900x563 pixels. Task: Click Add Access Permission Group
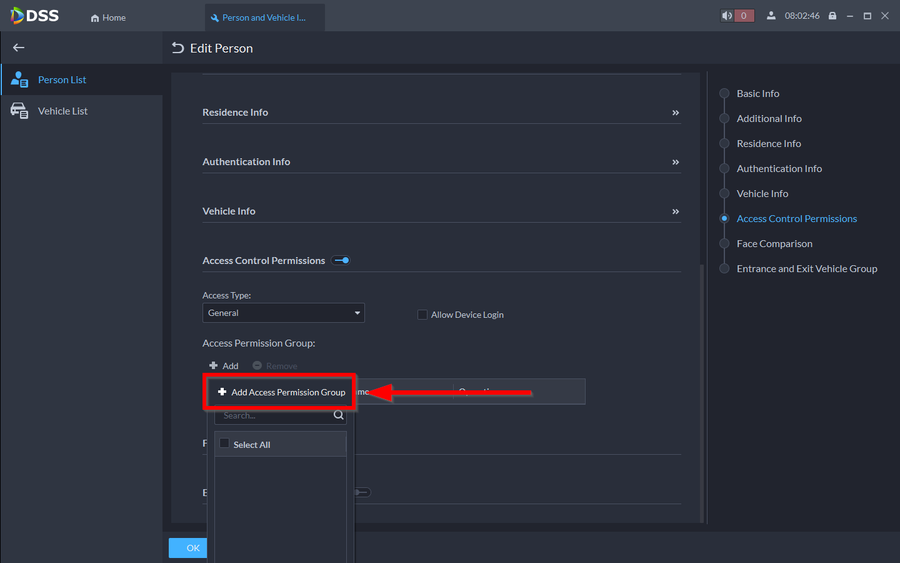coord(281,392)
